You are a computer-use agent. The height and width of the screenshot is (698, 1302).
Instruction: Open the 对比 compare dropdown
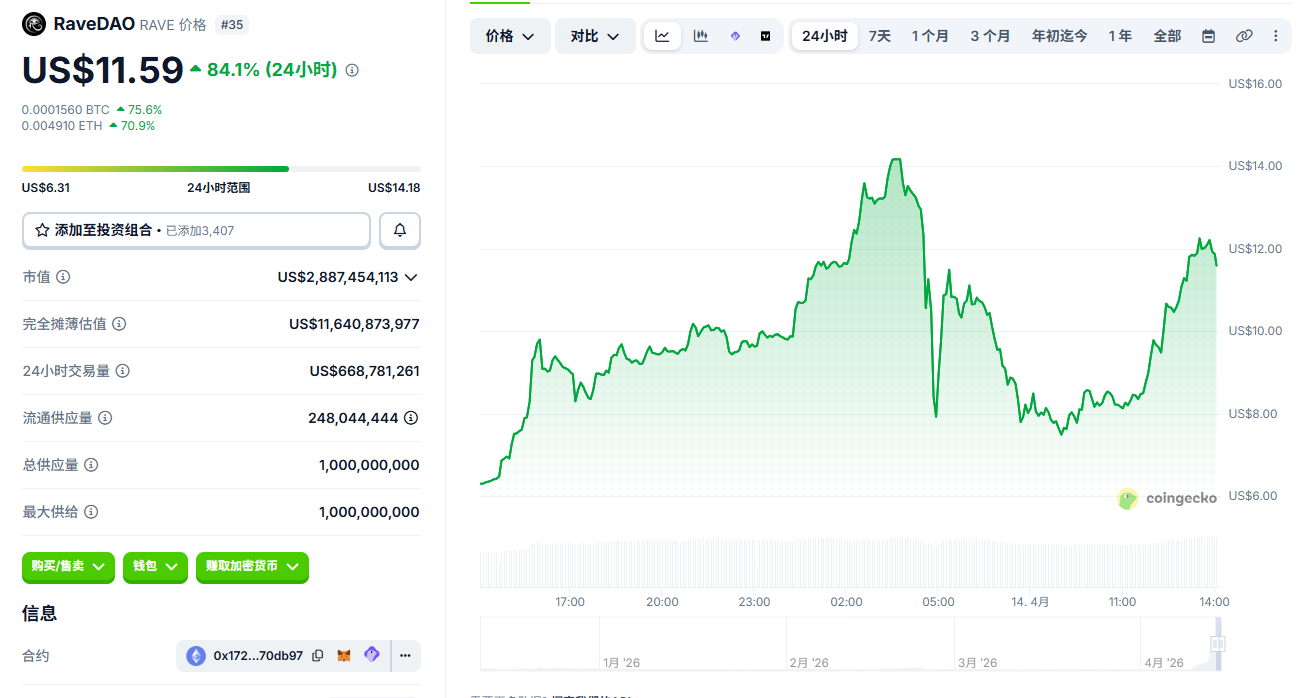595,36
